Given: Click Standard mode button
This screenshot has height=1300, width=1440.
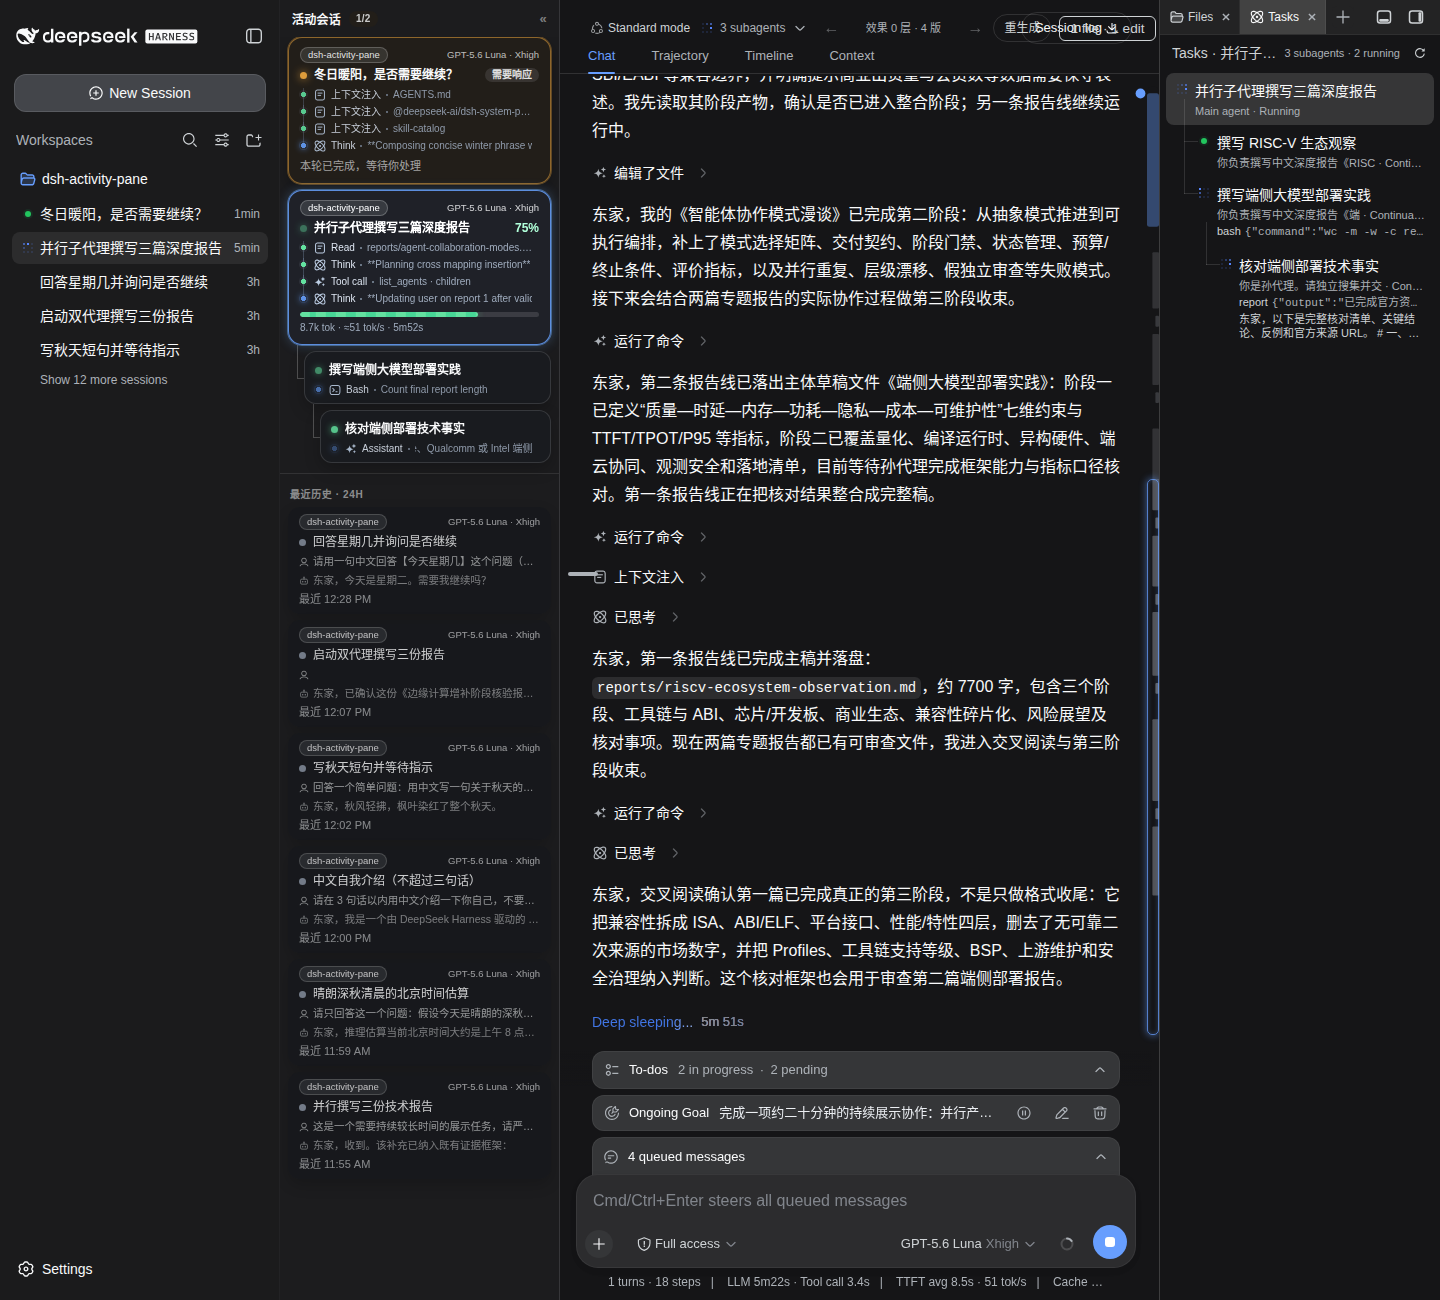Looking at the screenshot, I should pyautogui.click(x=640, y=28).
